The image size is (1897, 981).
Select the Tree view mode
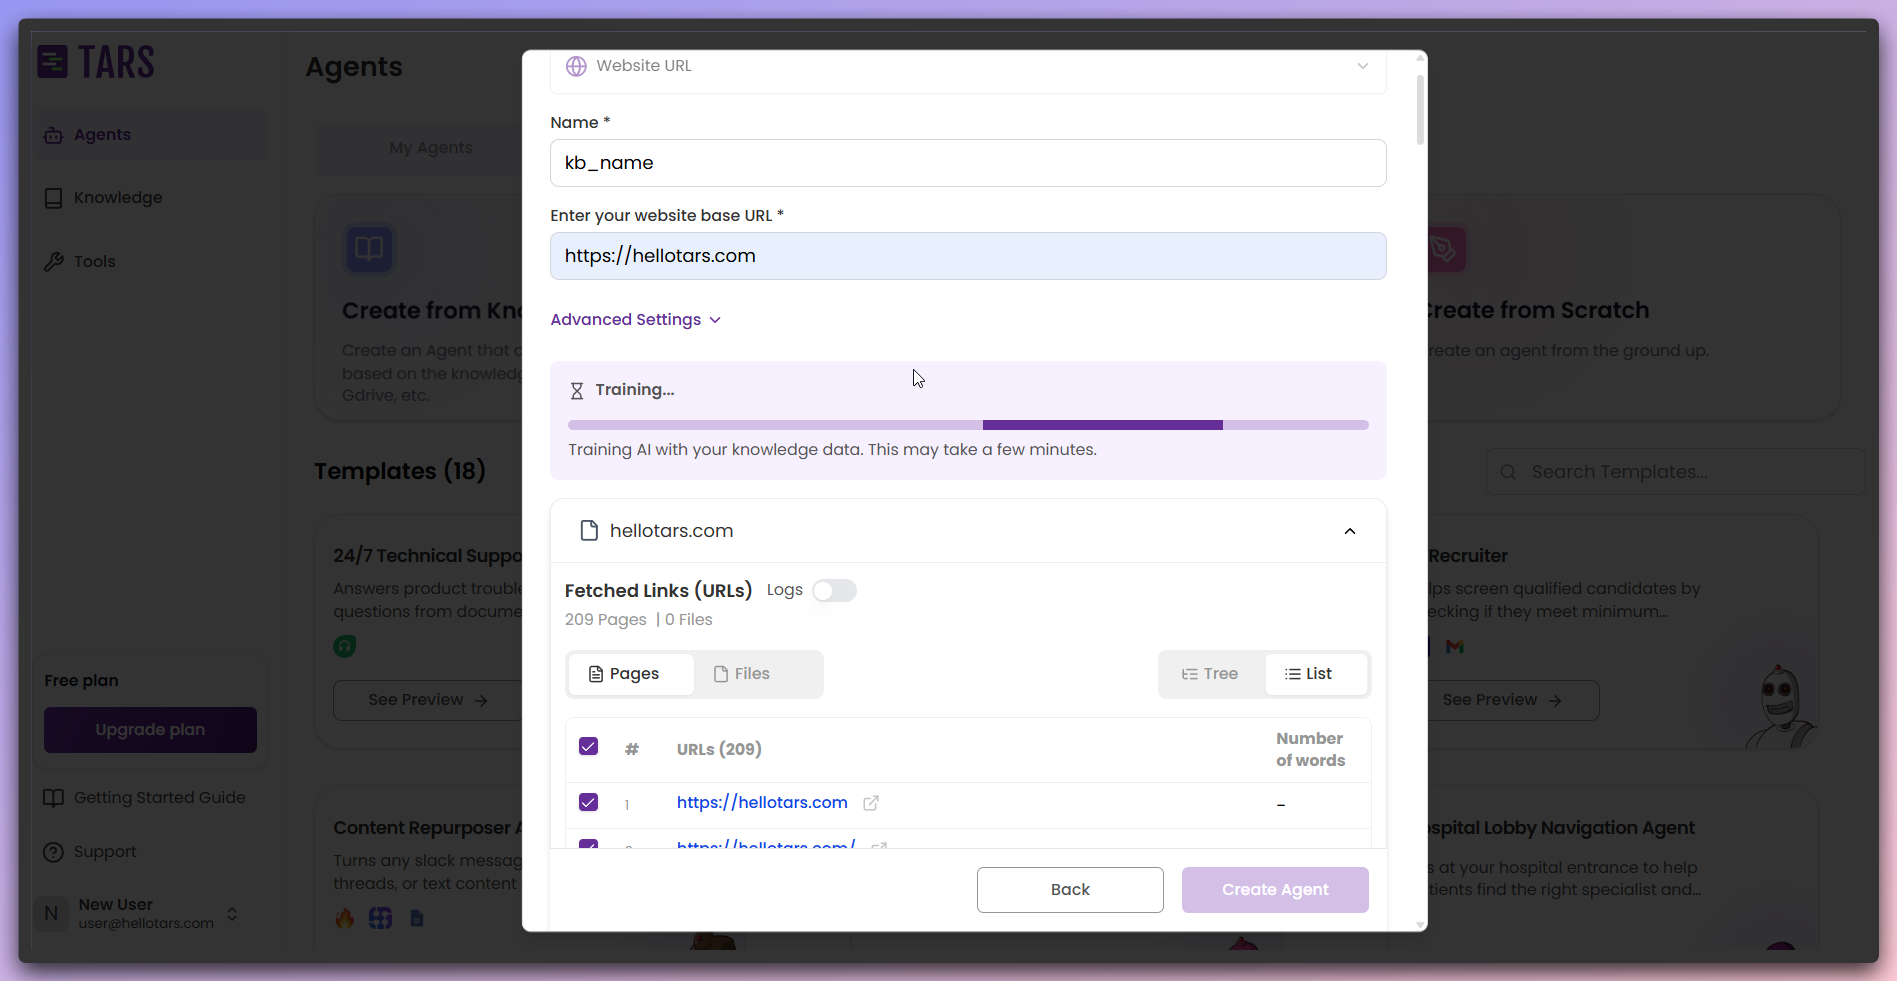(x=1211, y=673)
